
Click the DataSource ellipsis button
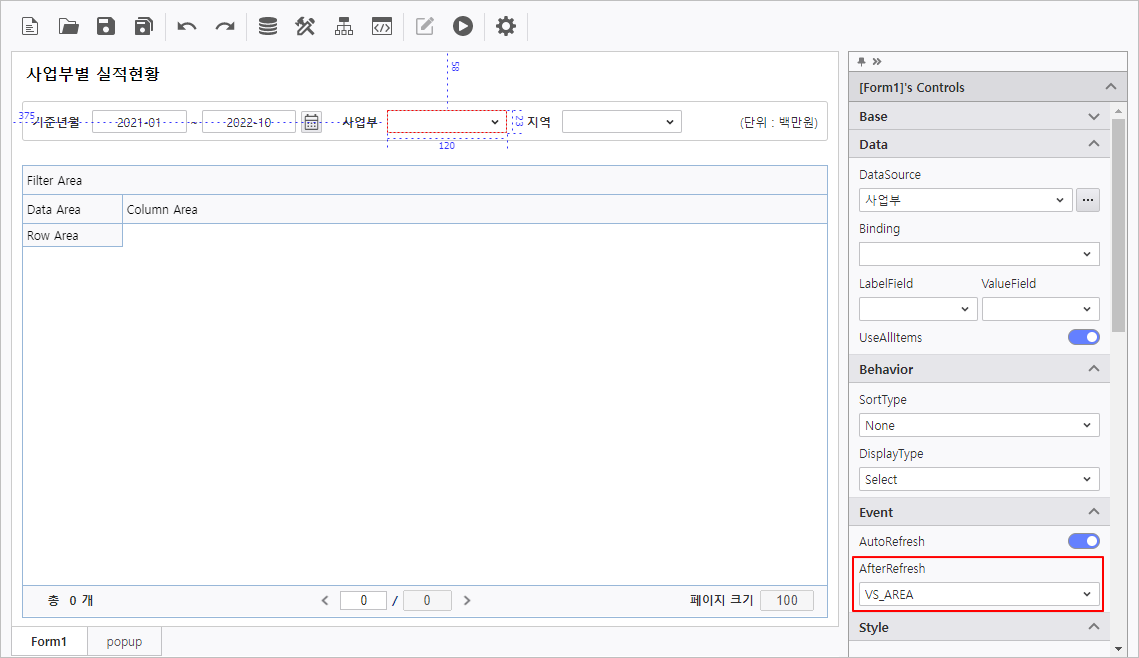(x=1088, y=200)
